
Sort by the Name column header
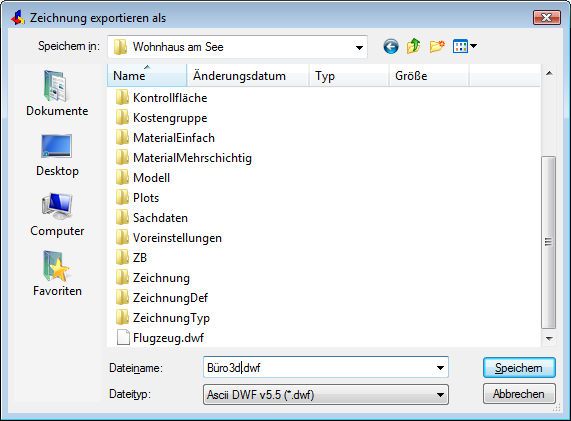click(x=147, y=76)
